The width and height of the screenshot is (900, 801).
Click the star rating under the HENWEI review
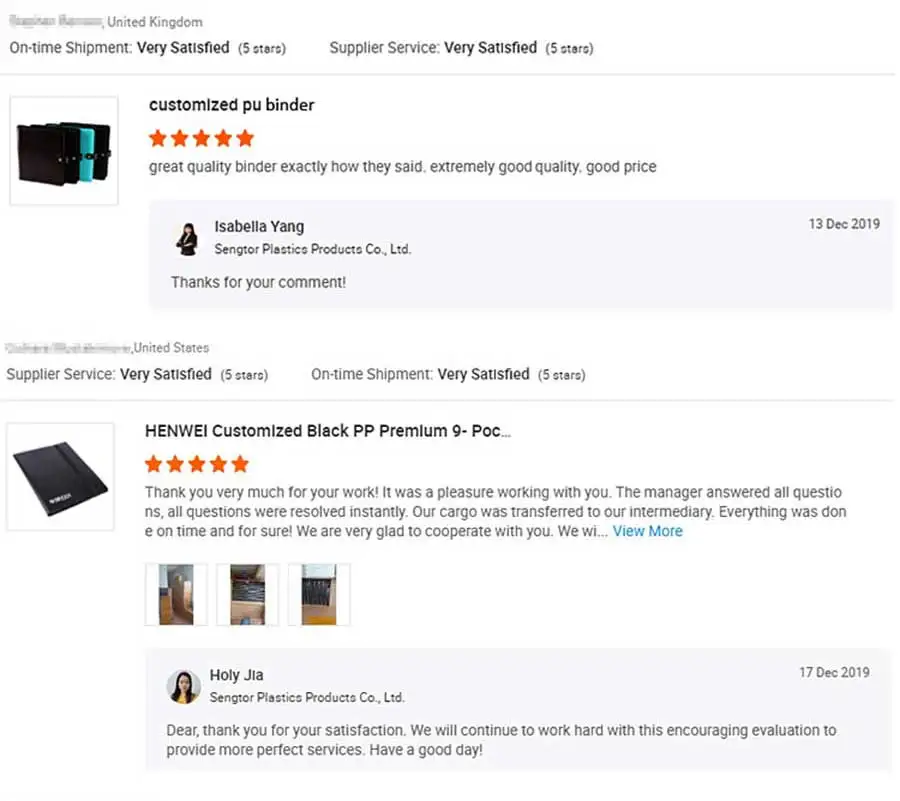pyautogui.click(x=197, y=464)
